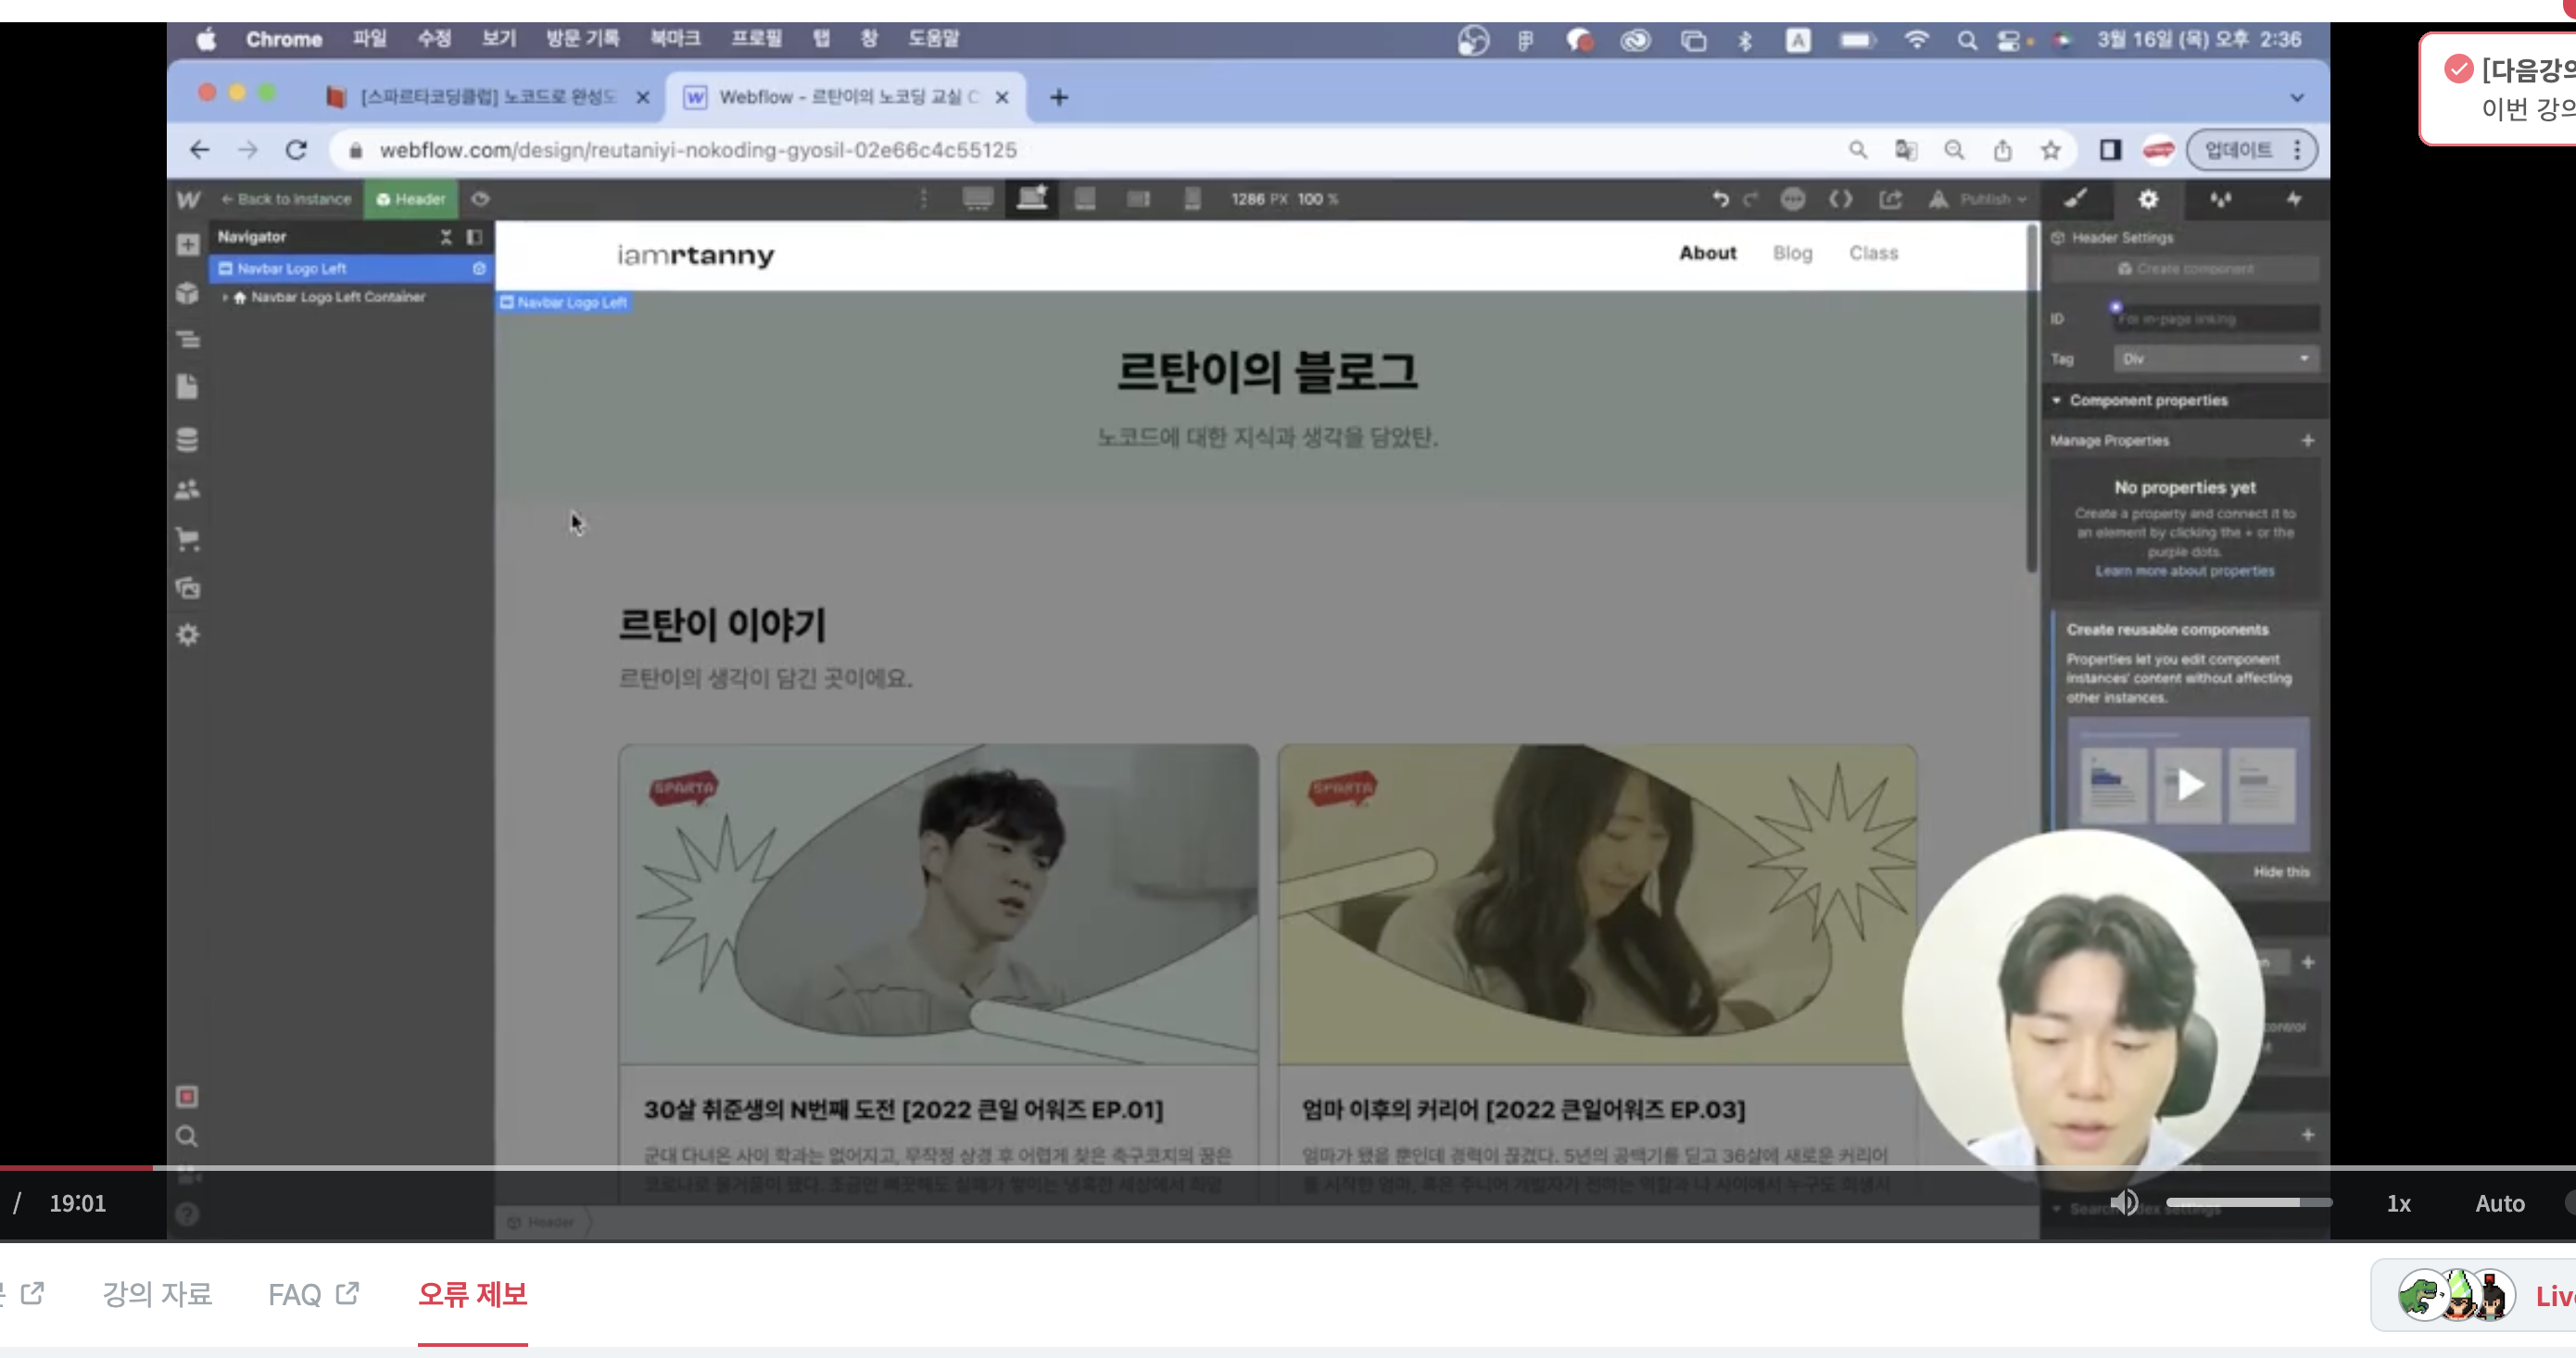Click the settings icon on Navbar Logo Left row
This screenshot has height=1358, width=2576.
479,268
